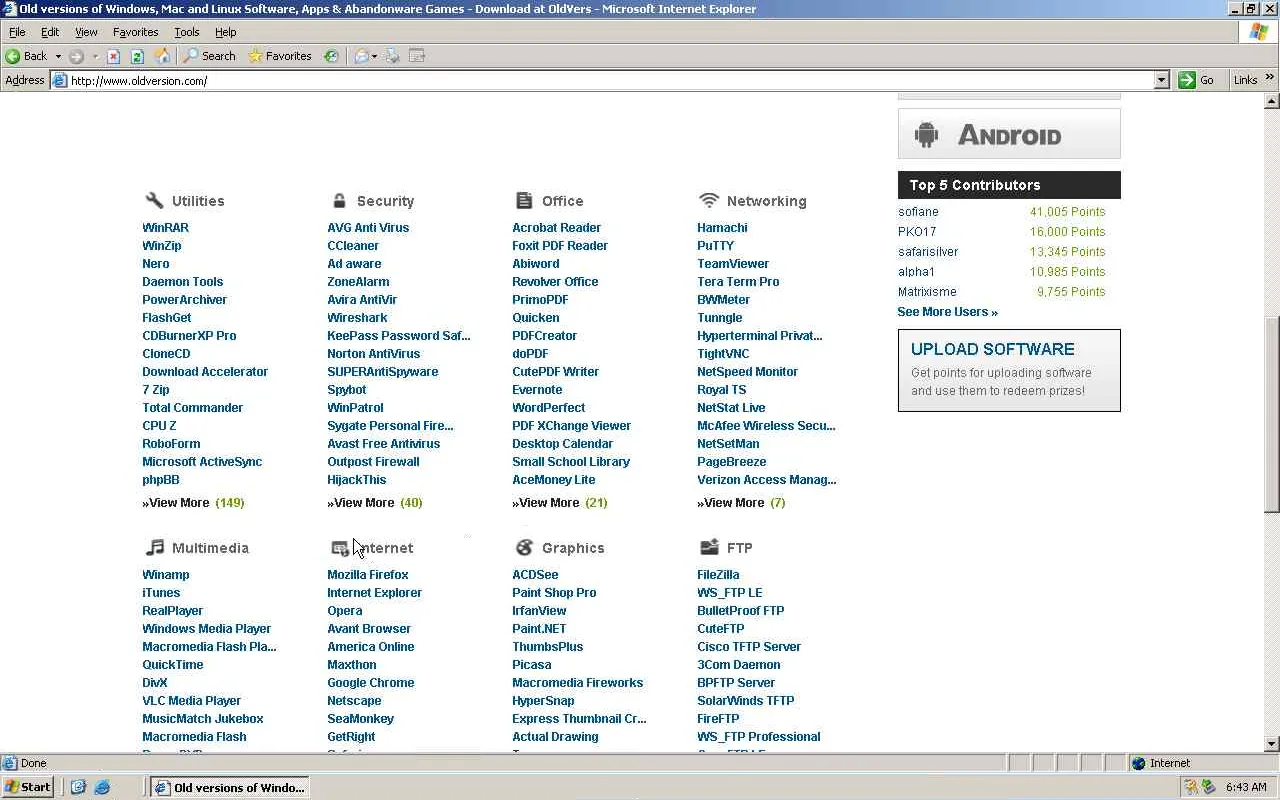Click the Office document icon
Screen dimensions: 1280x800
[x=524, y=200]
